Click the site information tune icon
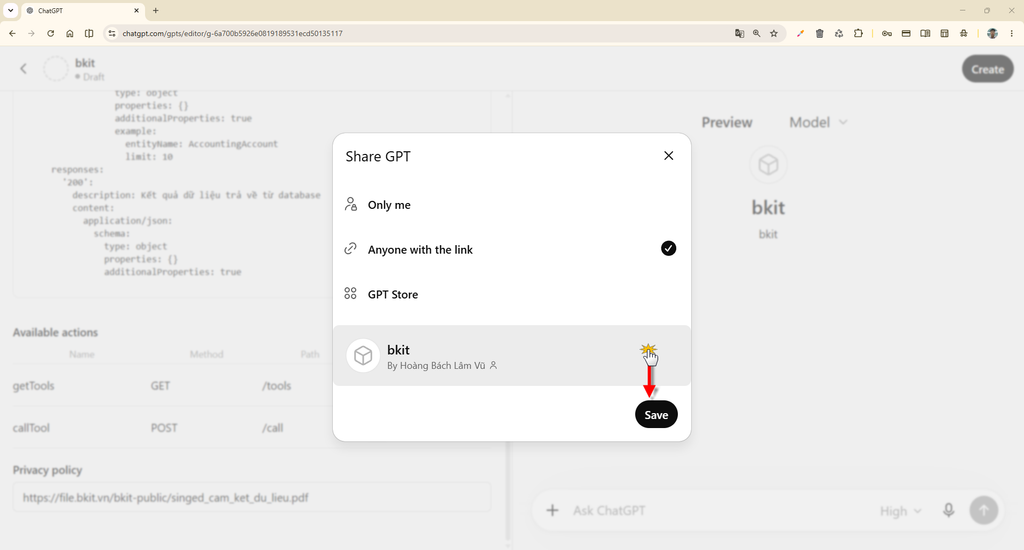This screenshot has height=550, width=1024. point(112,33)
